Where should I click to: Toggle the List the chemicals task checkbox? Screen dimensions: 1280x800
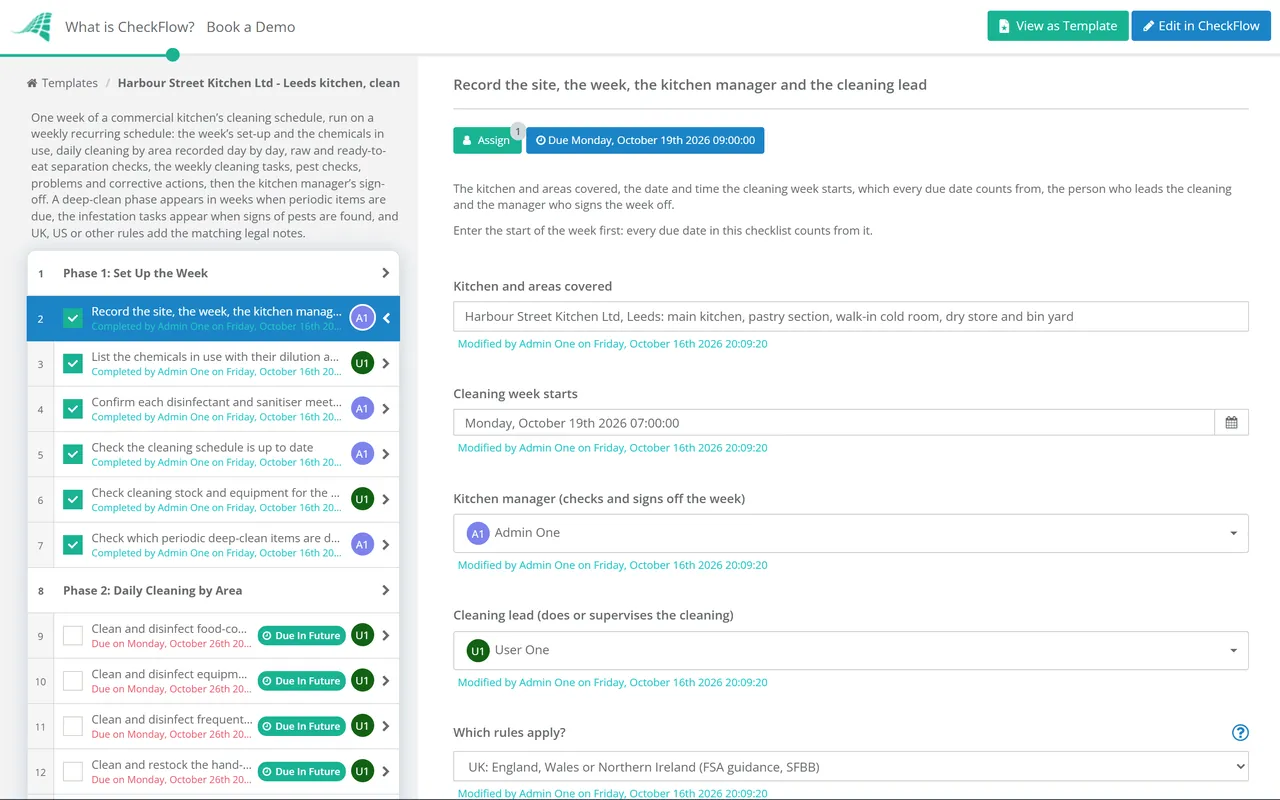pos(73,363)
